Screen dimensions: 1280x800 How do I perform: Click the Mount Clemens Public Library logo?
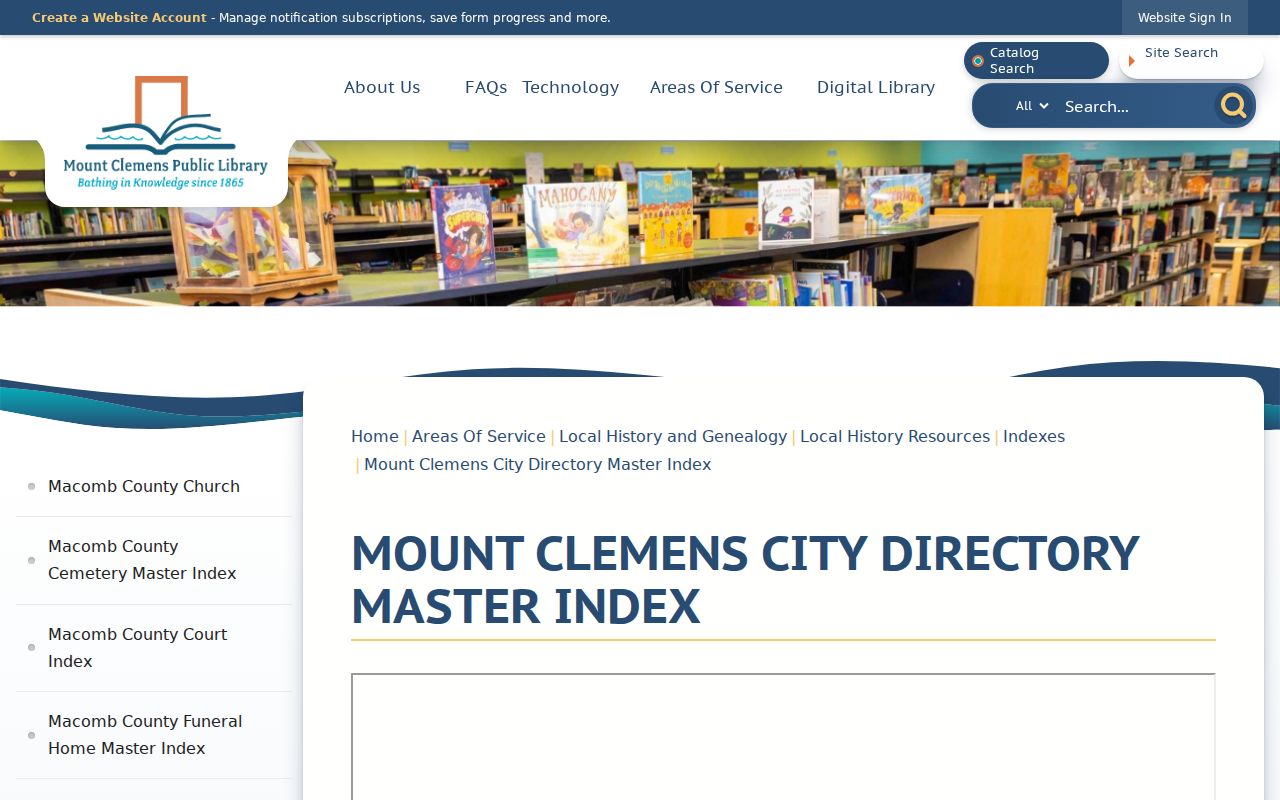(x=166, y=132)
